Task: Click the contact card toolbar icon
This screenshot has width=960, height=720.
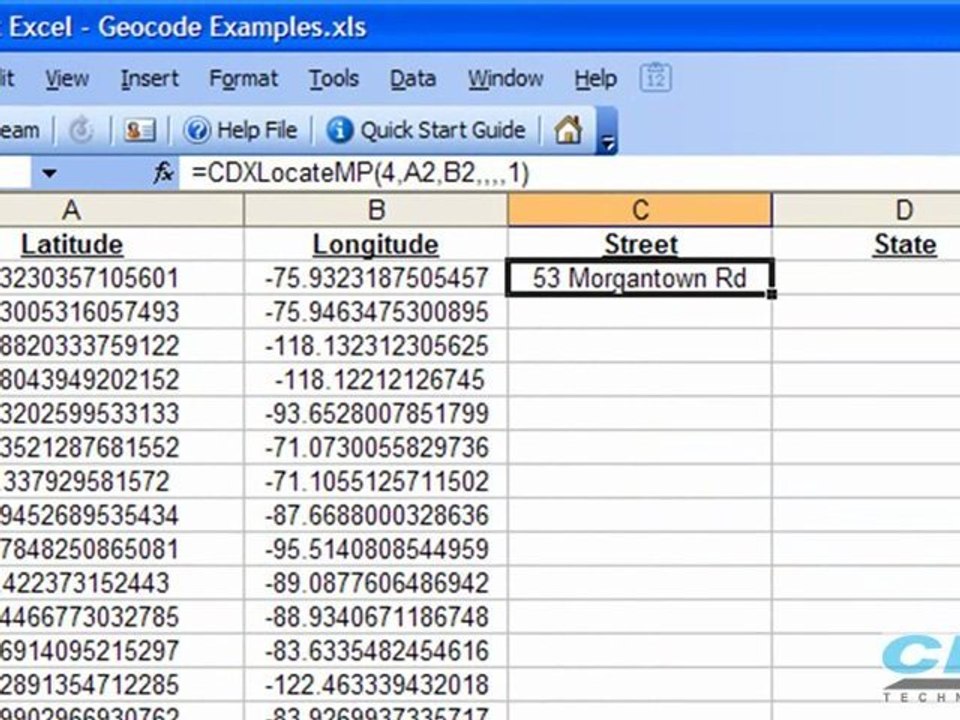Action: tap(140, 130)
